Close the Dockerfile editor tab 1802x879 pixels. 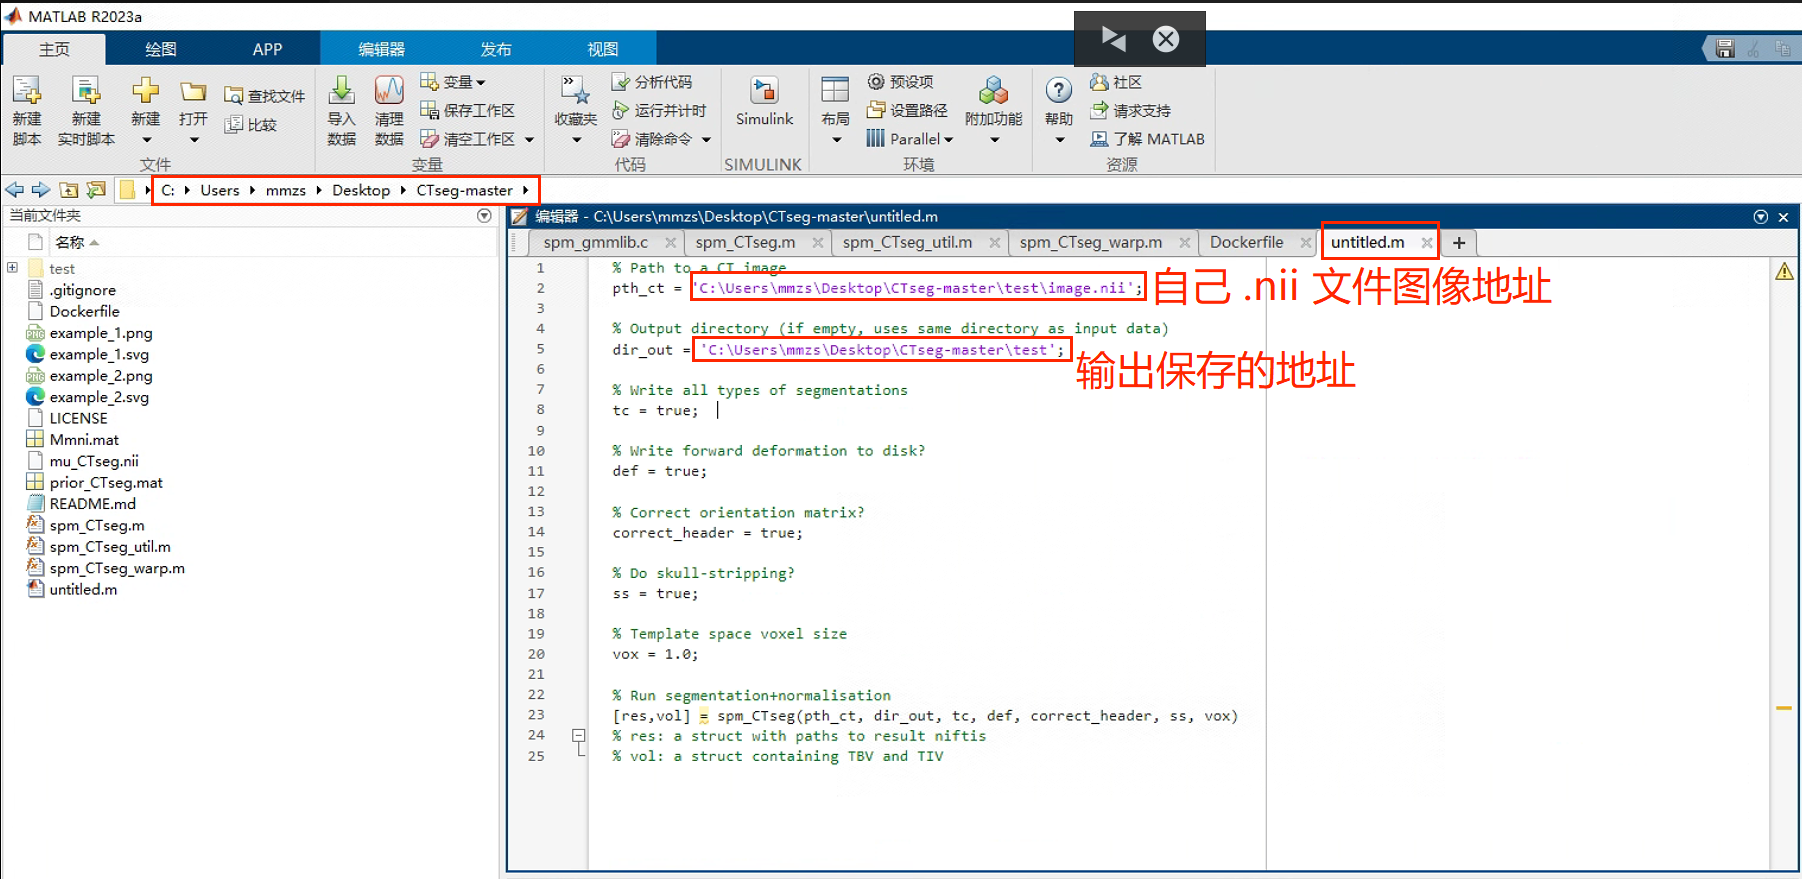click(1305, 243)
